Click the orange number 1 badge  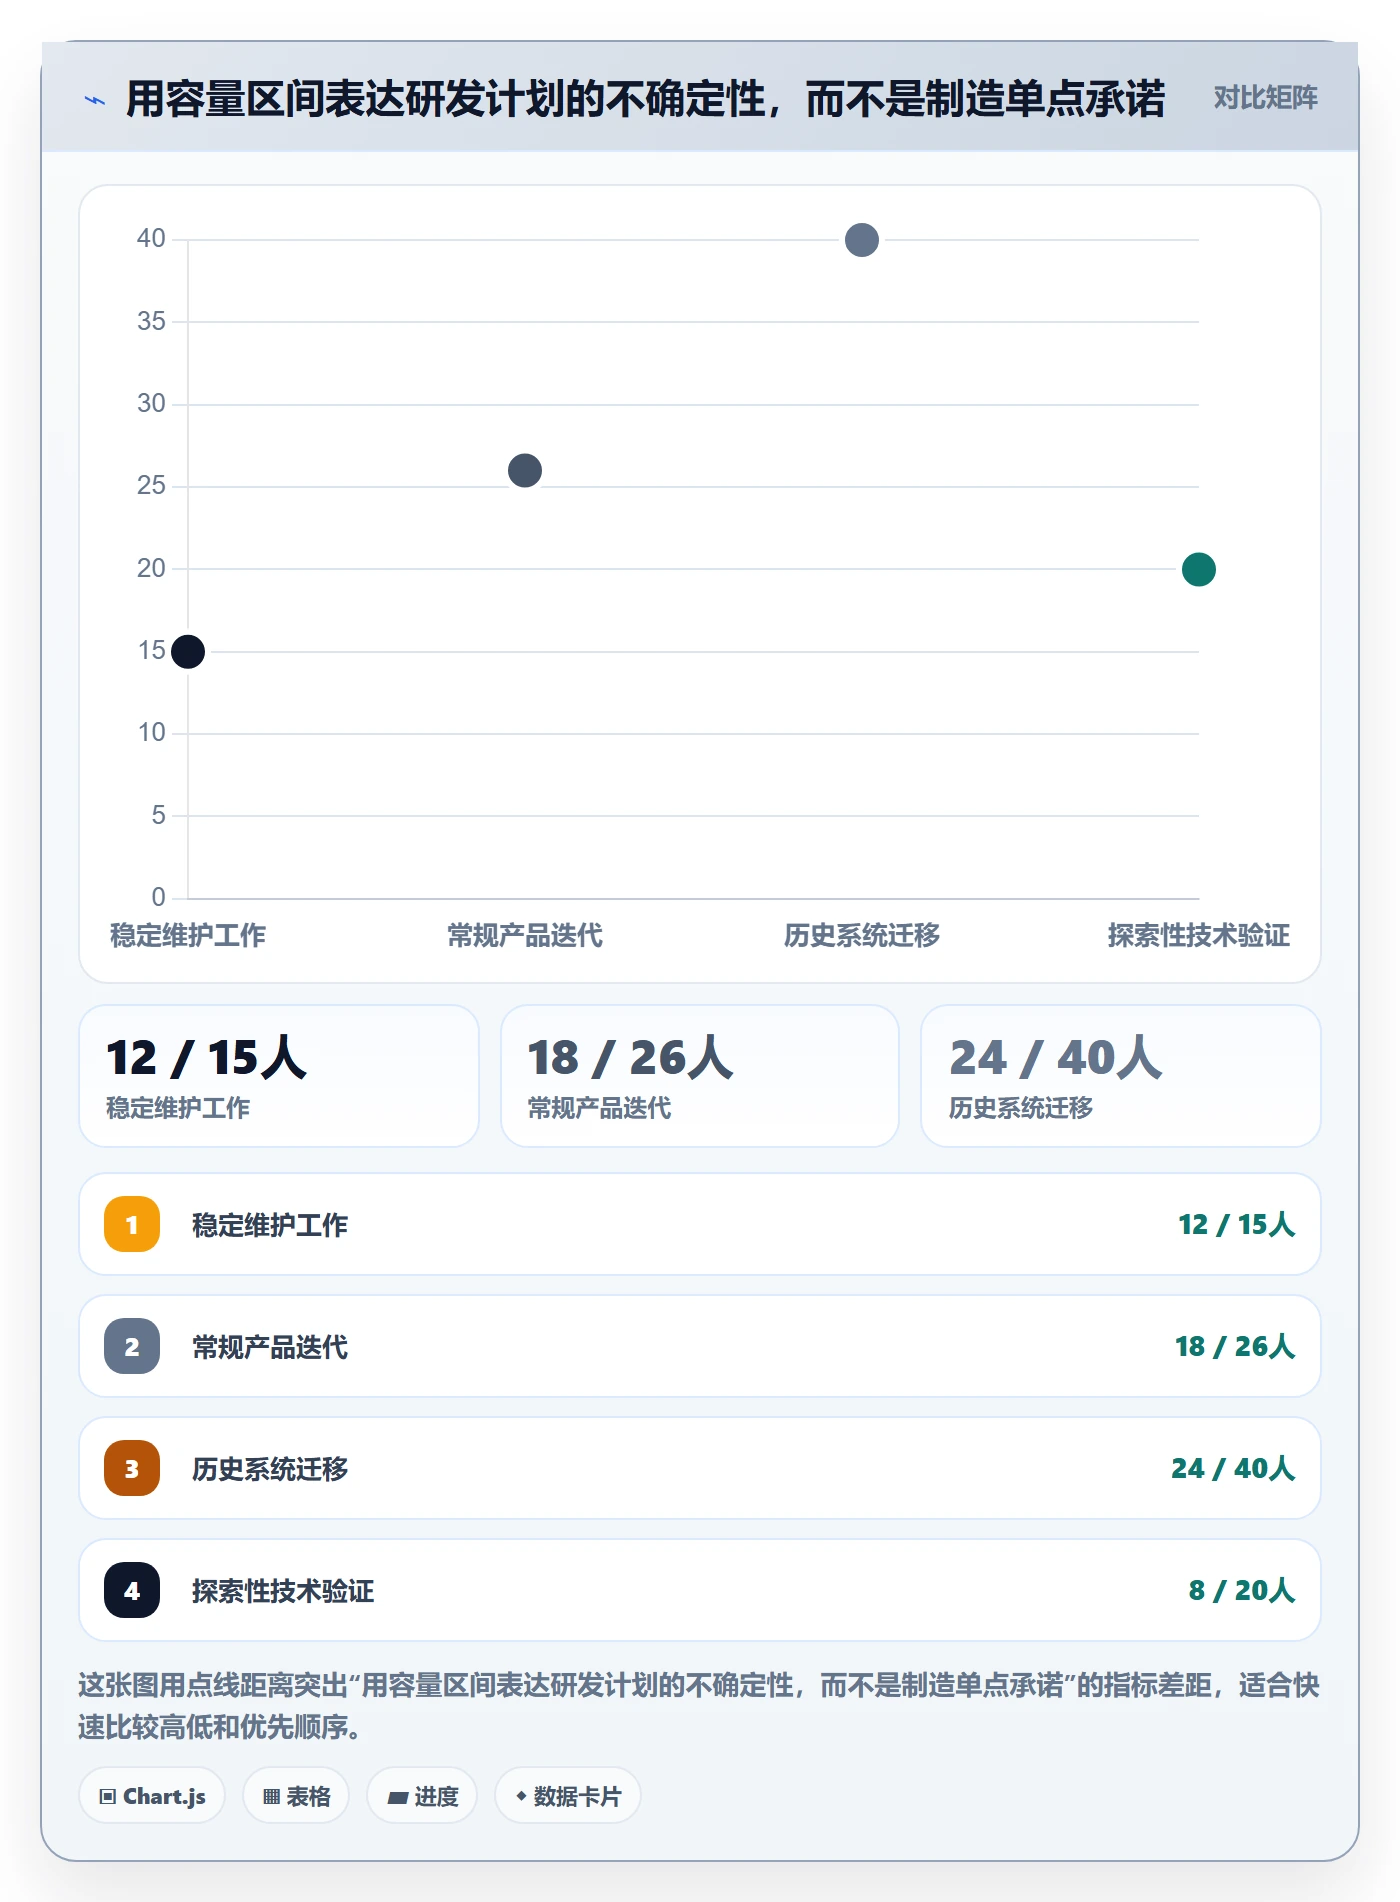132,1224
